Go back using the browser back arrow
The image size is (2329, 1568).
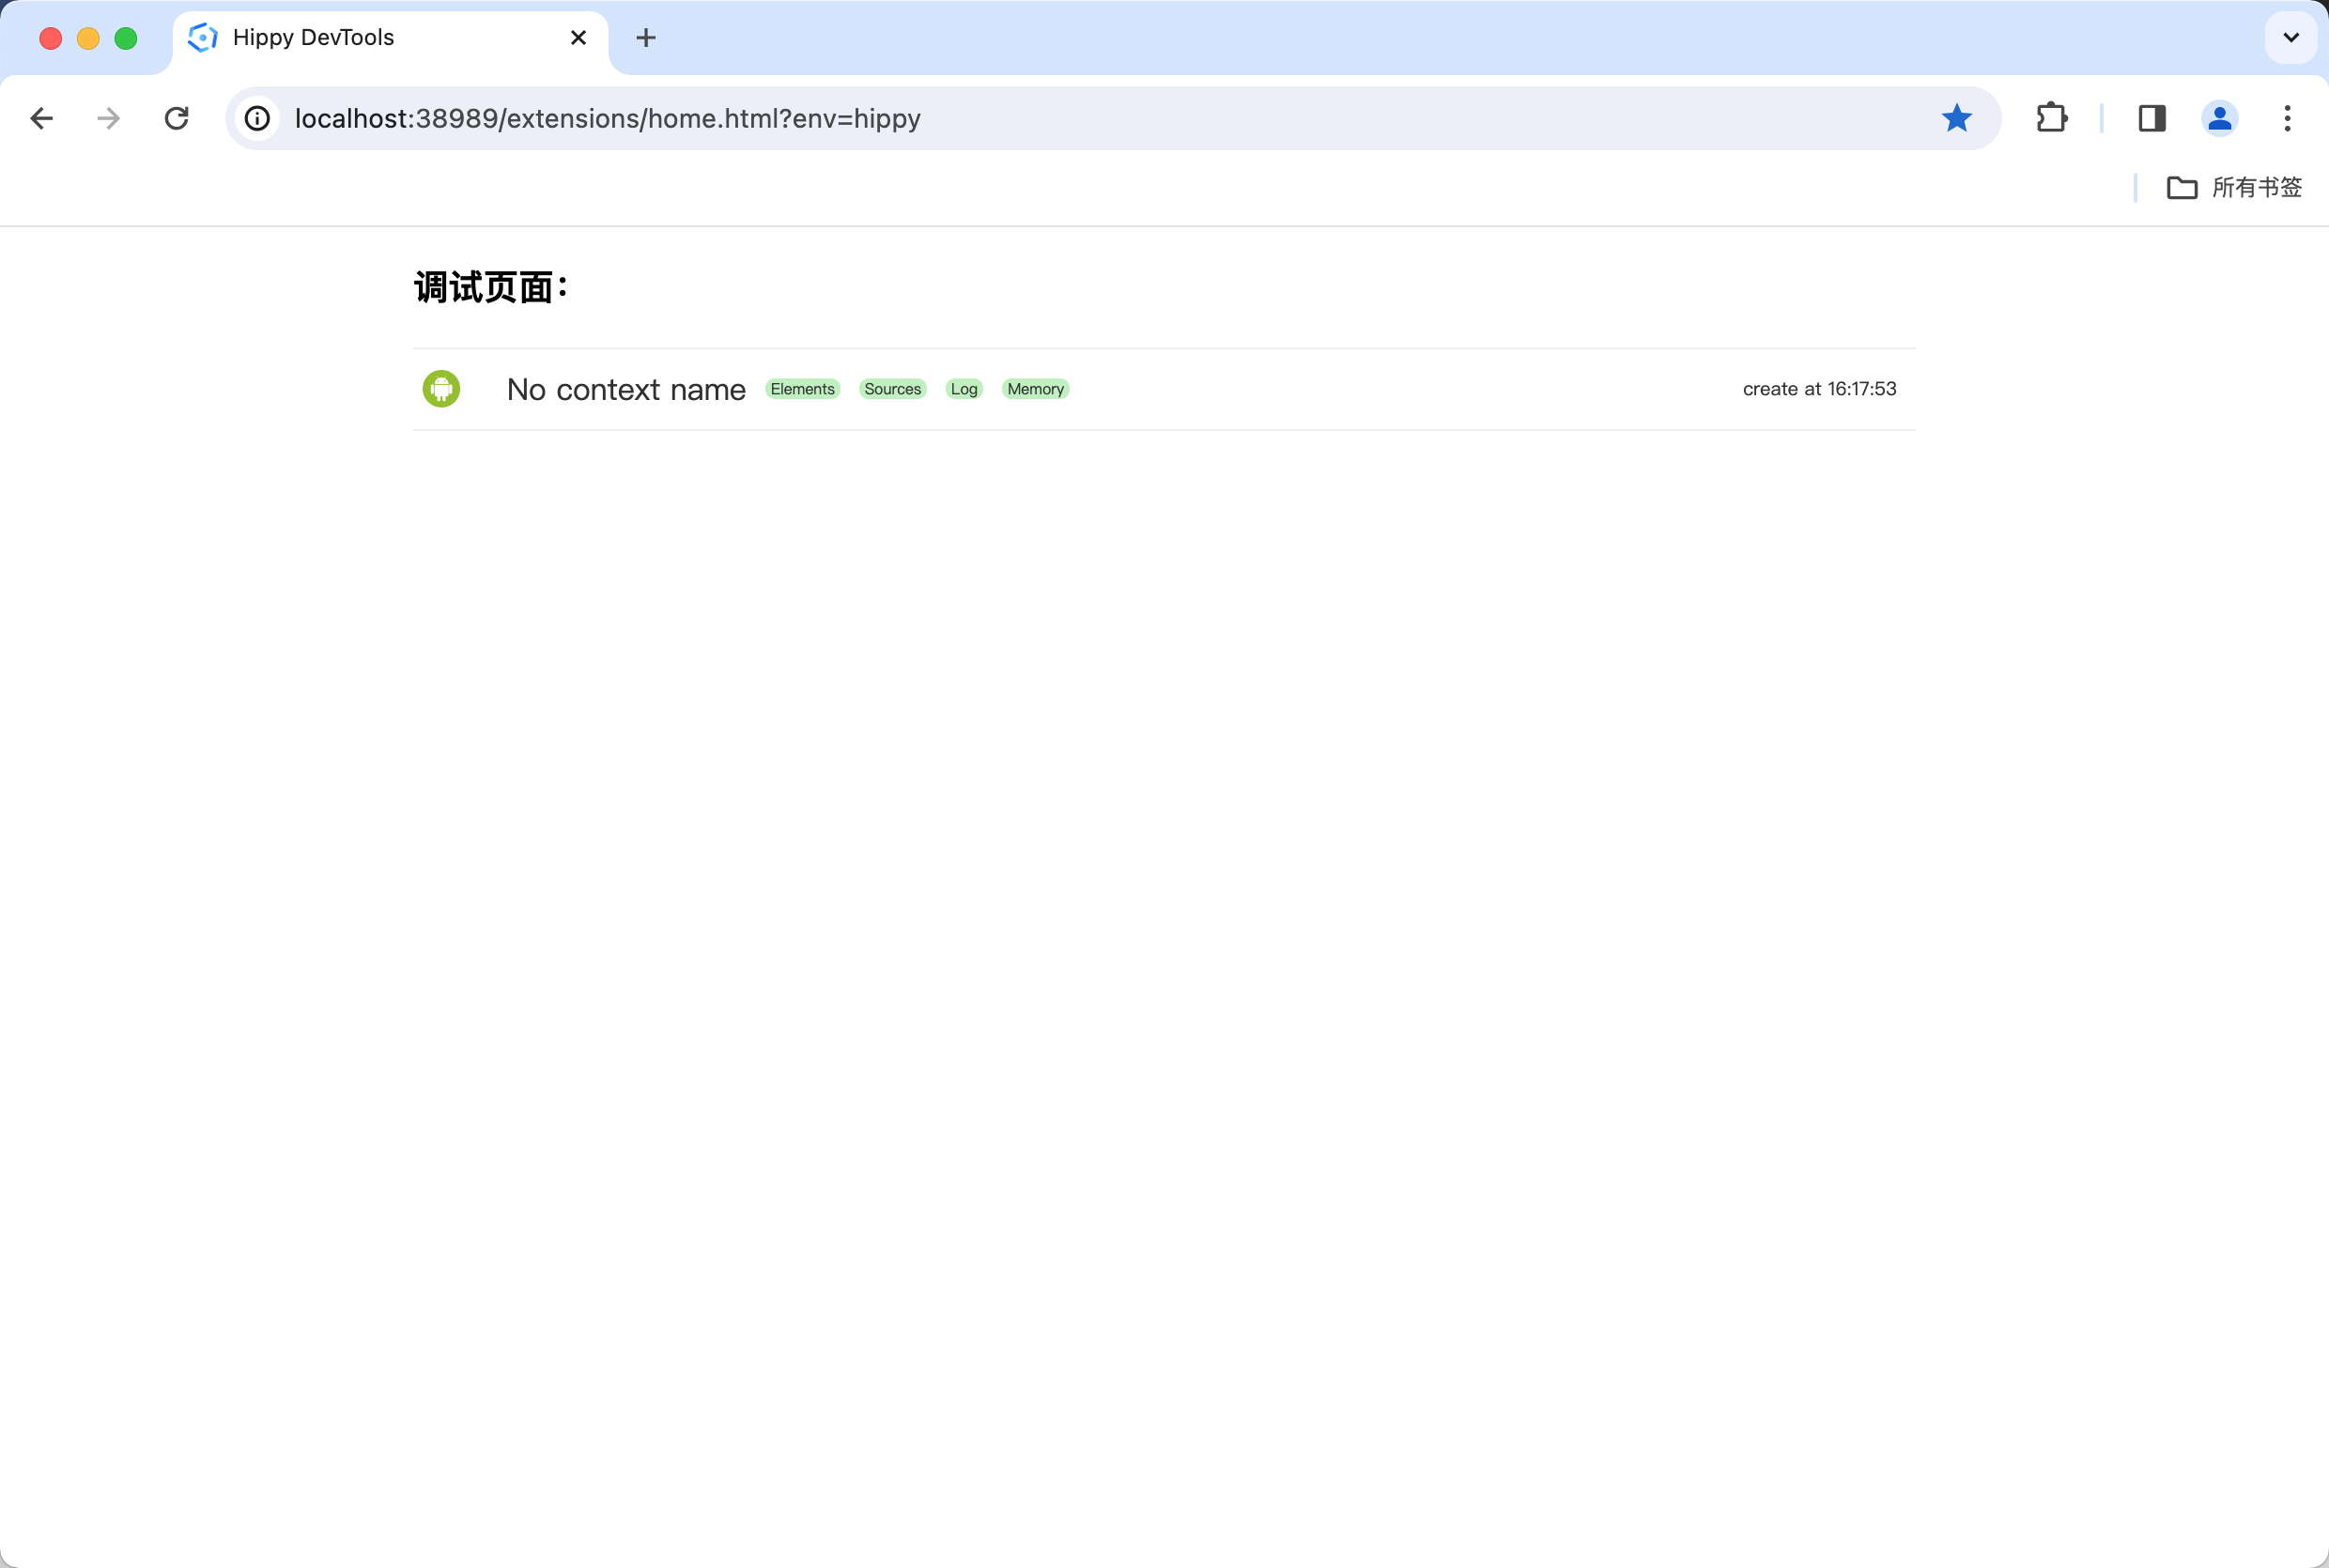(41, 118)
